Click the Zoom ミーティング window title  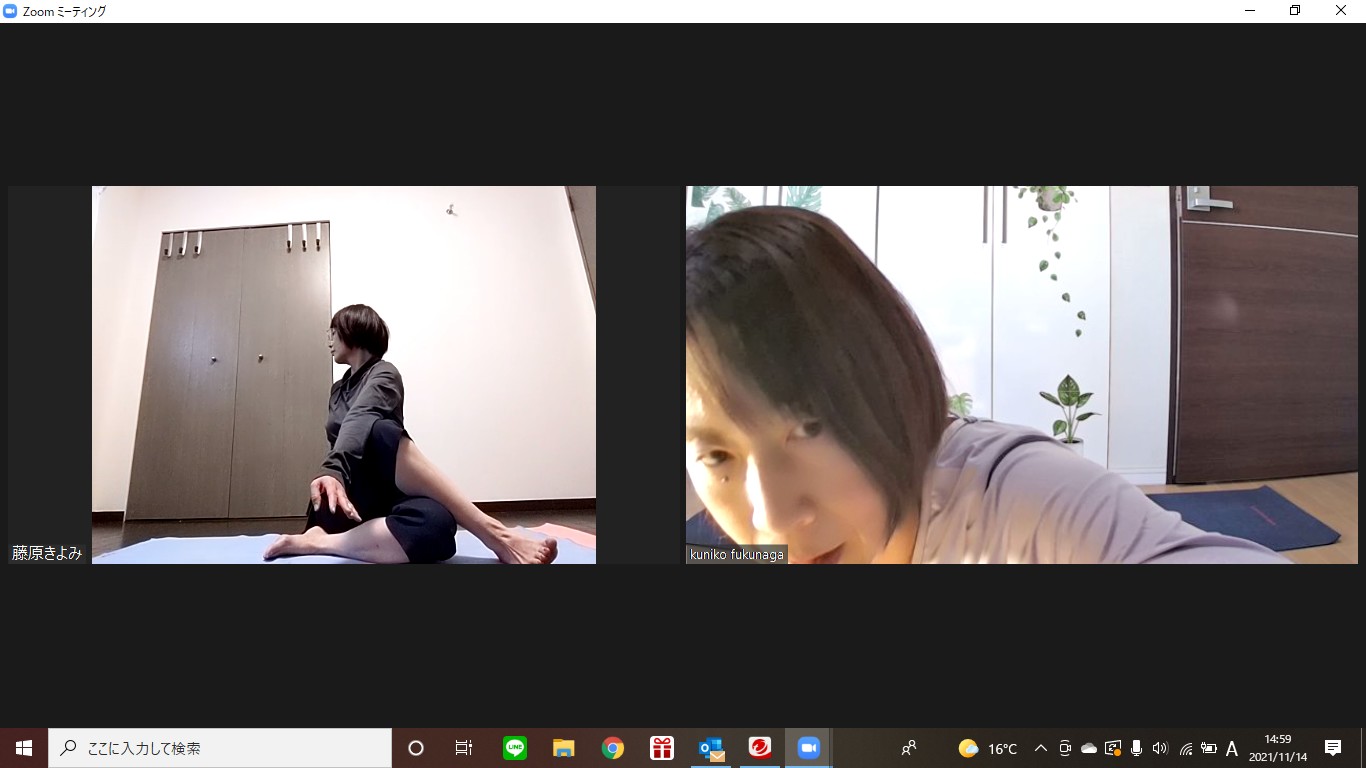click(64, 11)
